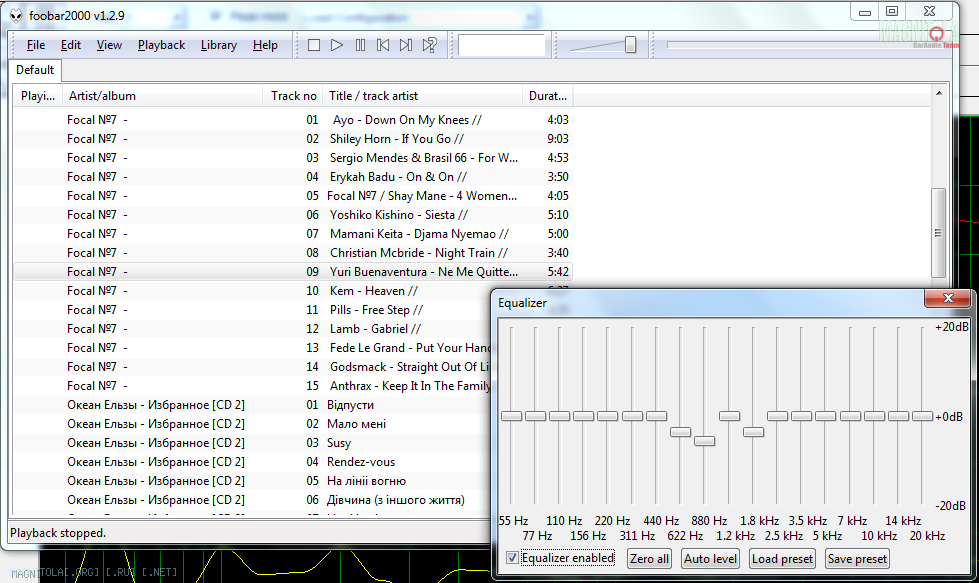The height and width of the screenshot is (583, 979).
Task: Select track Christian Mcbride - Night Train
Action: (x=292, y=253)
